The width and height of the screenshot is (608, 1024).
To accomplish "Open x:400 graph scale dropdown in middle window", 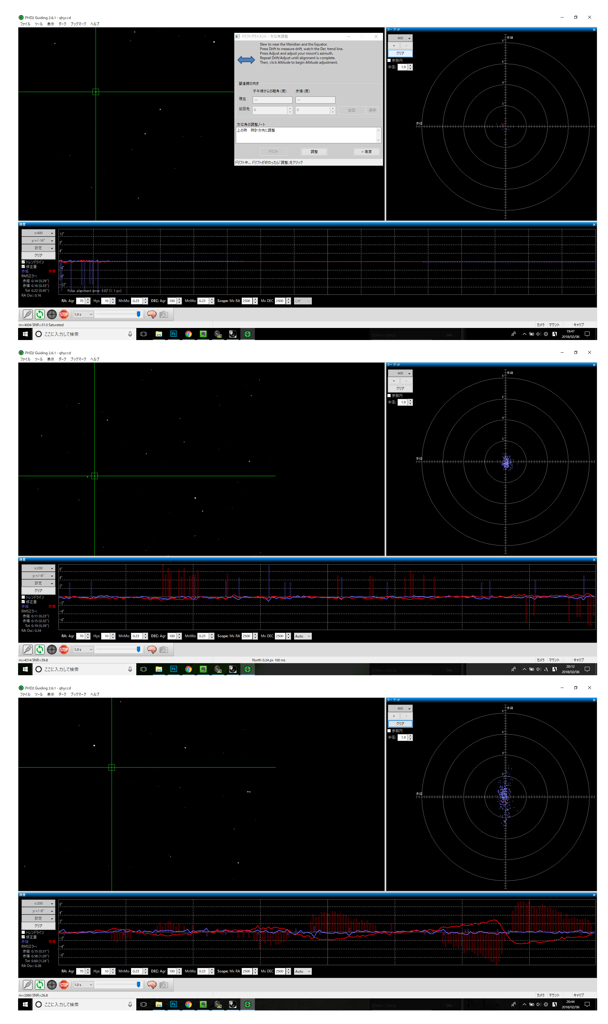I will click(x=38, y=568).
